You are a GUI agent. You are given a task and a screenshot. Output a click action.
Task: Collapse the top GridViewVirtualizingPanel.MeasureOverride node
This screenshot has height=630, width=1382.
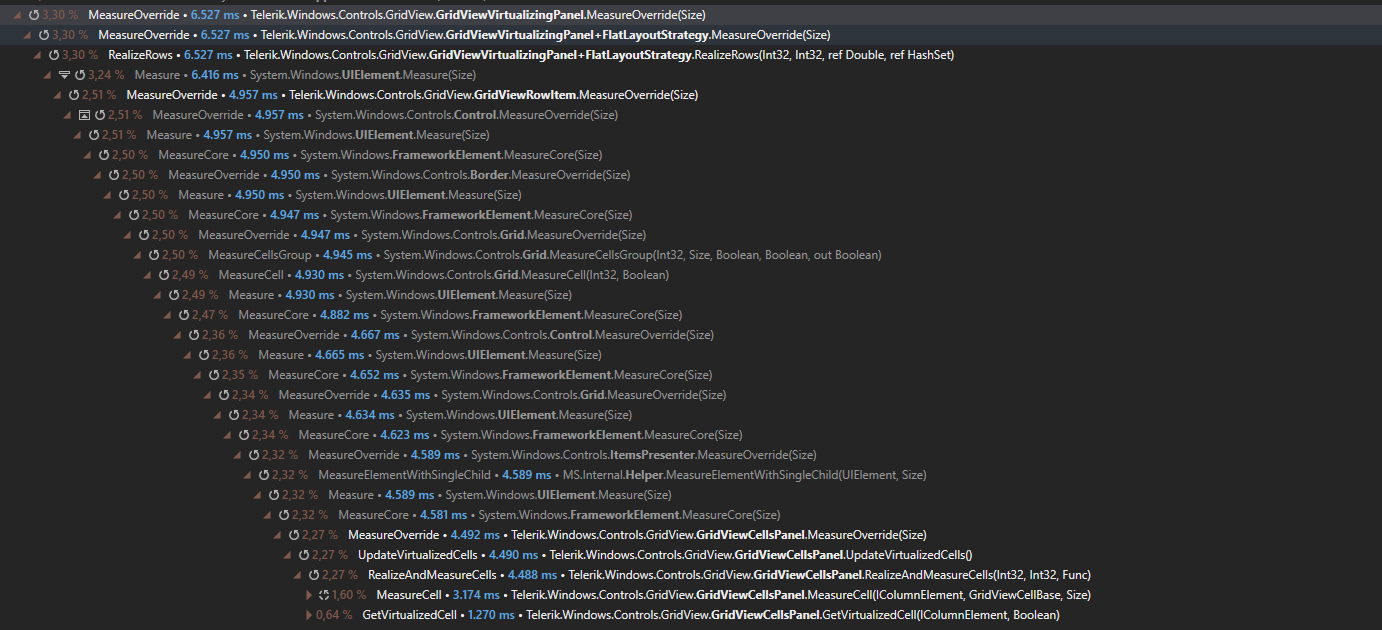tap(19, 16)
